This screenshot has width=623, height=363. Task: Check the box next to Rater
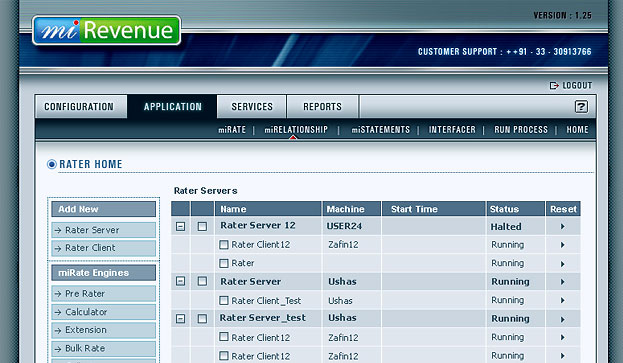pos(224,263)
